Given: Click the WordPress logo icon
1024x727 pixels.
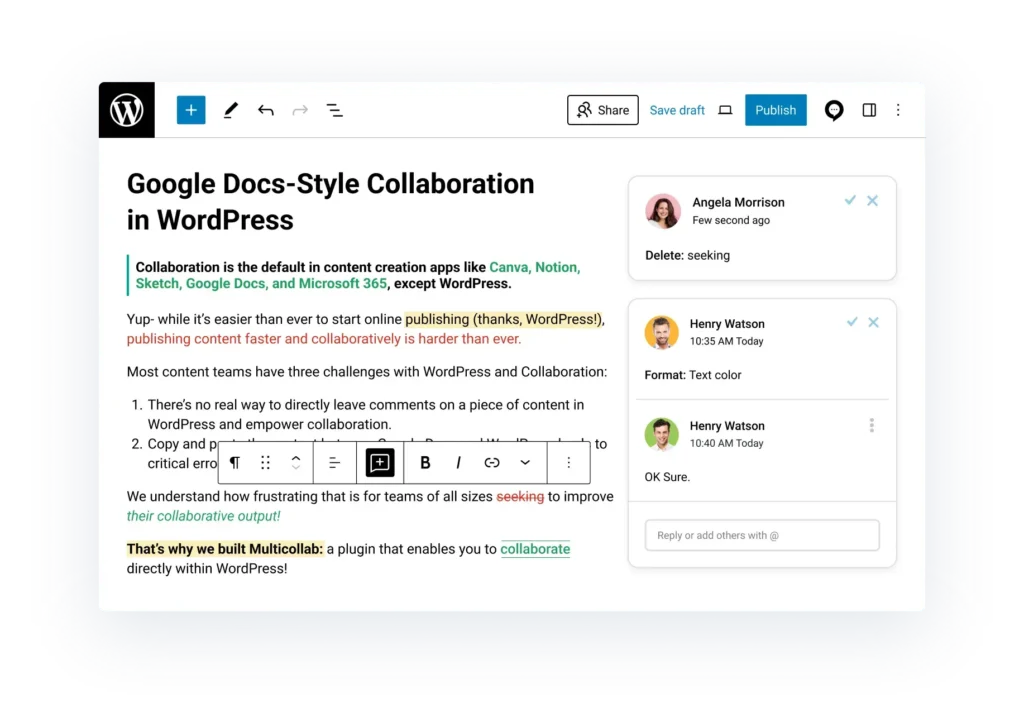Looking at the screenshot, I should click(127, 110).
